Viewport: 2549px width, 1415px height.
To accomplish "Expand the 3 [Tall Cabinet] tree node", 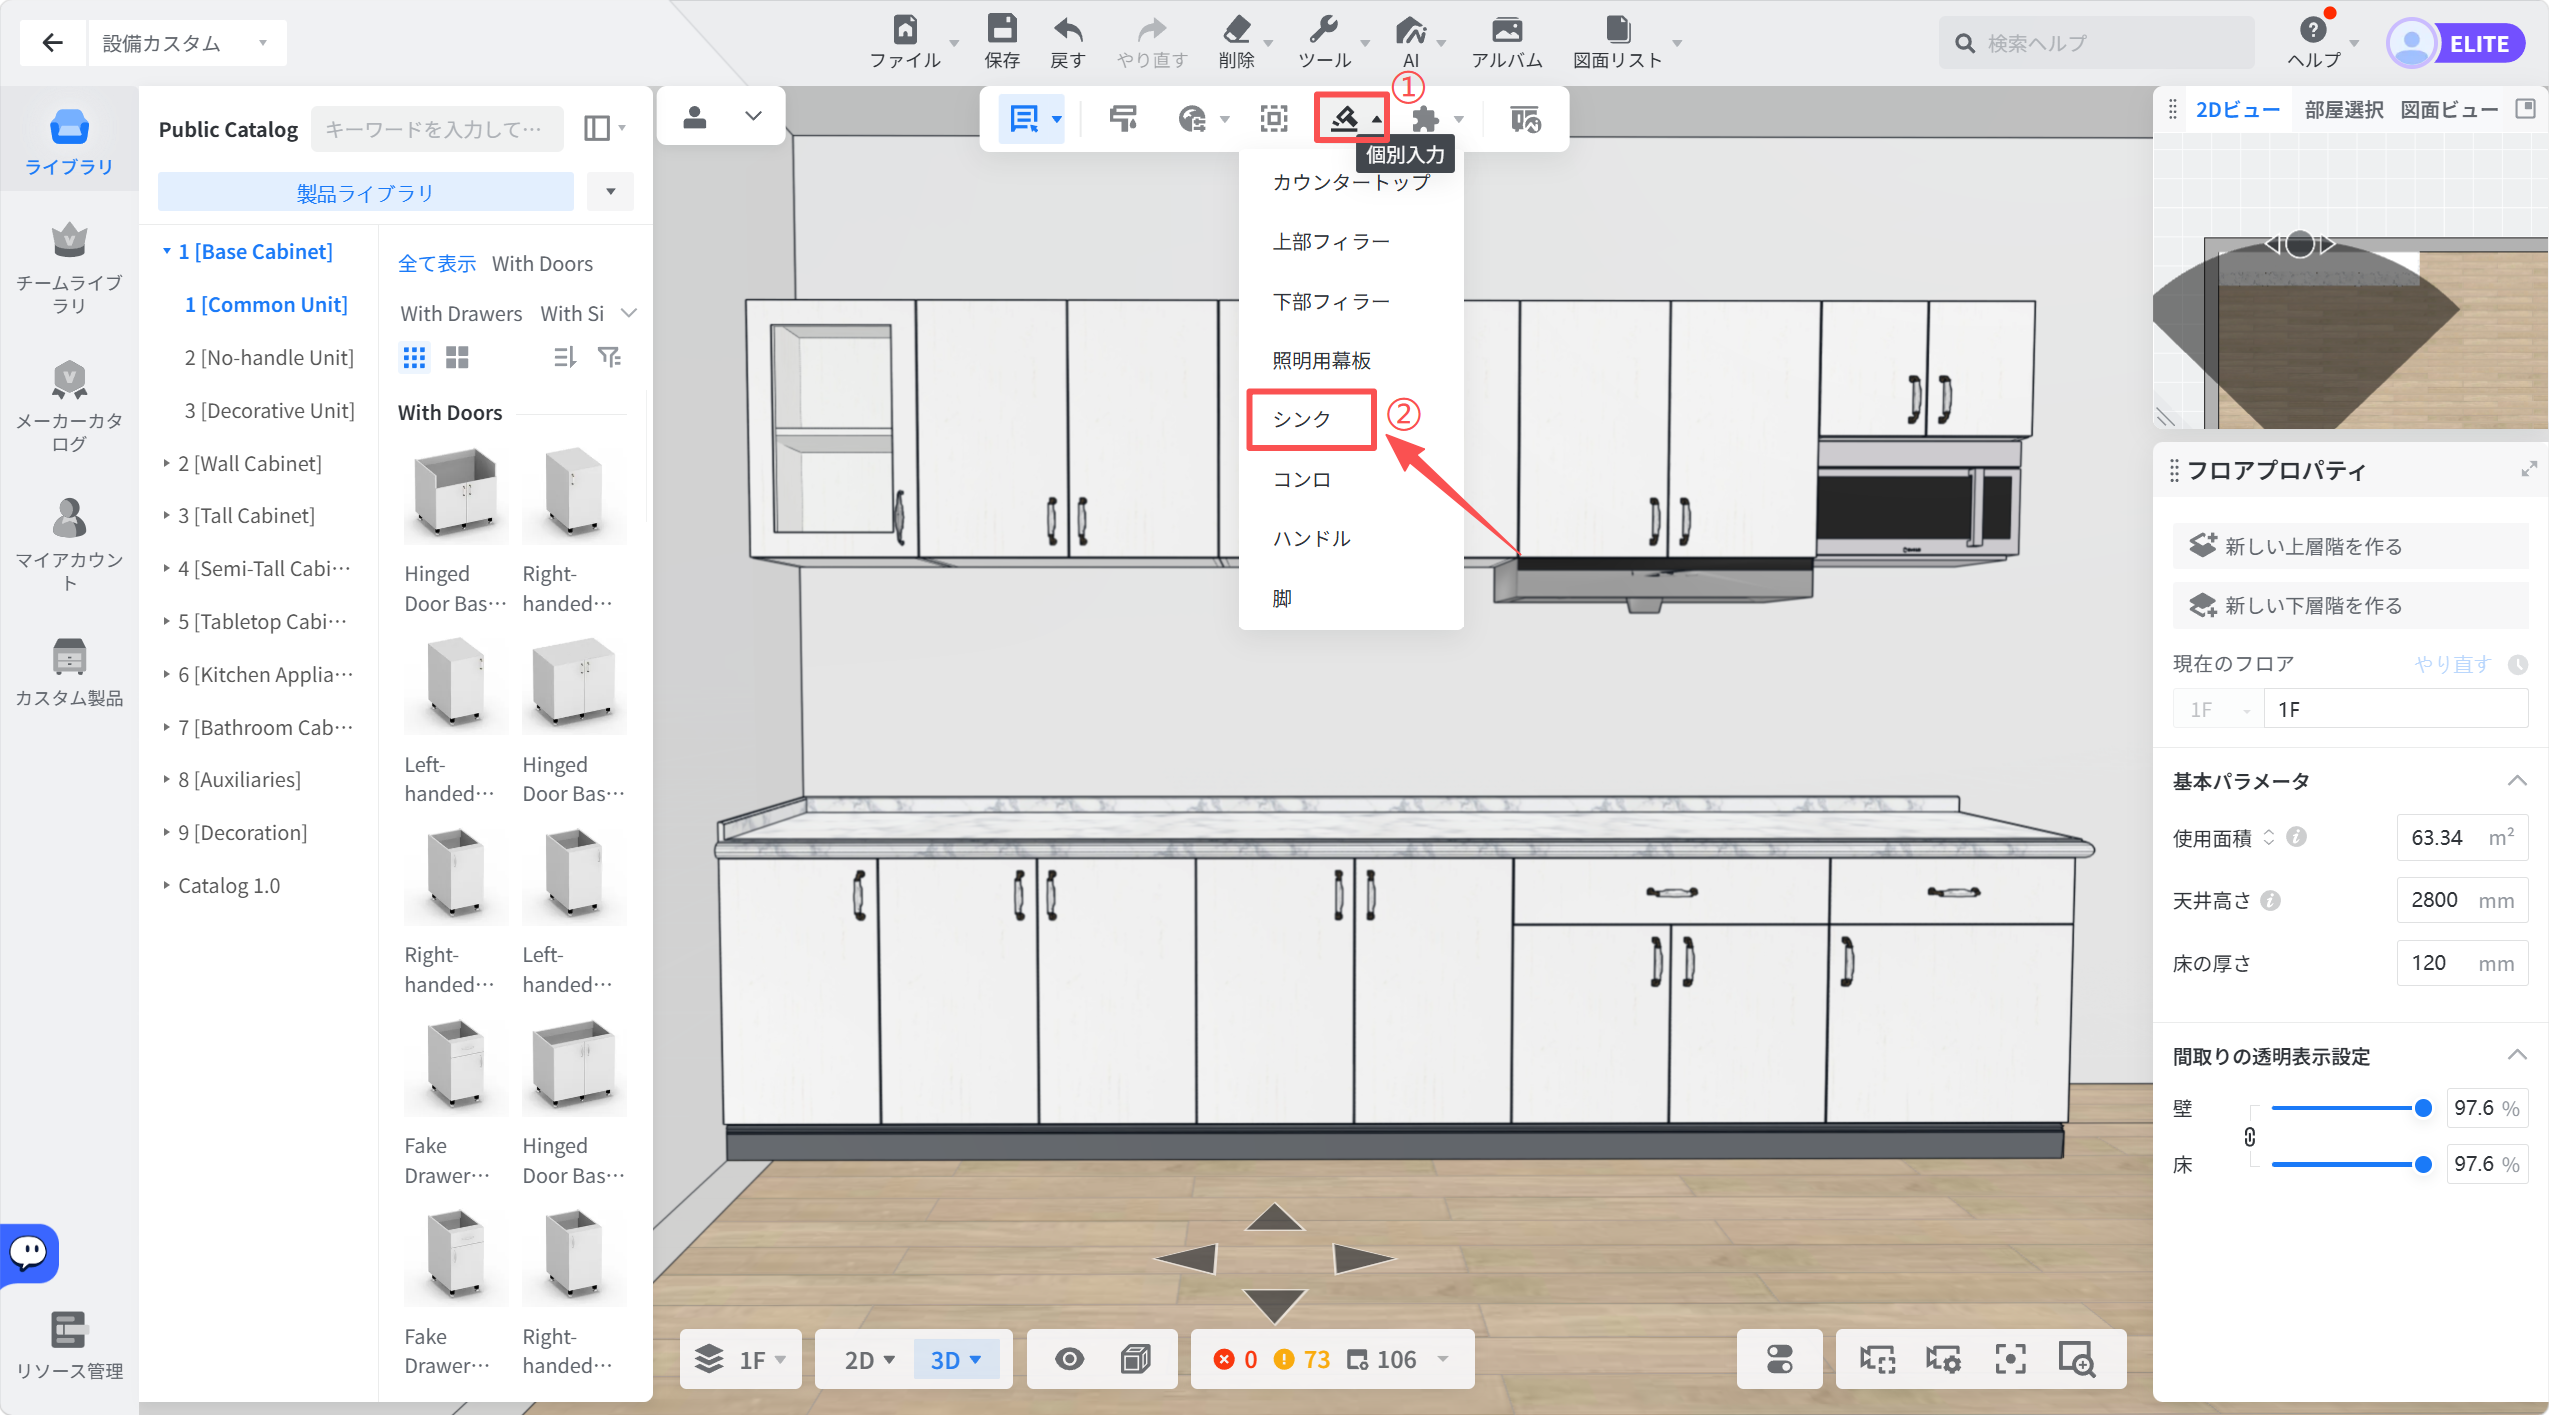I will (x=167, y=516).
